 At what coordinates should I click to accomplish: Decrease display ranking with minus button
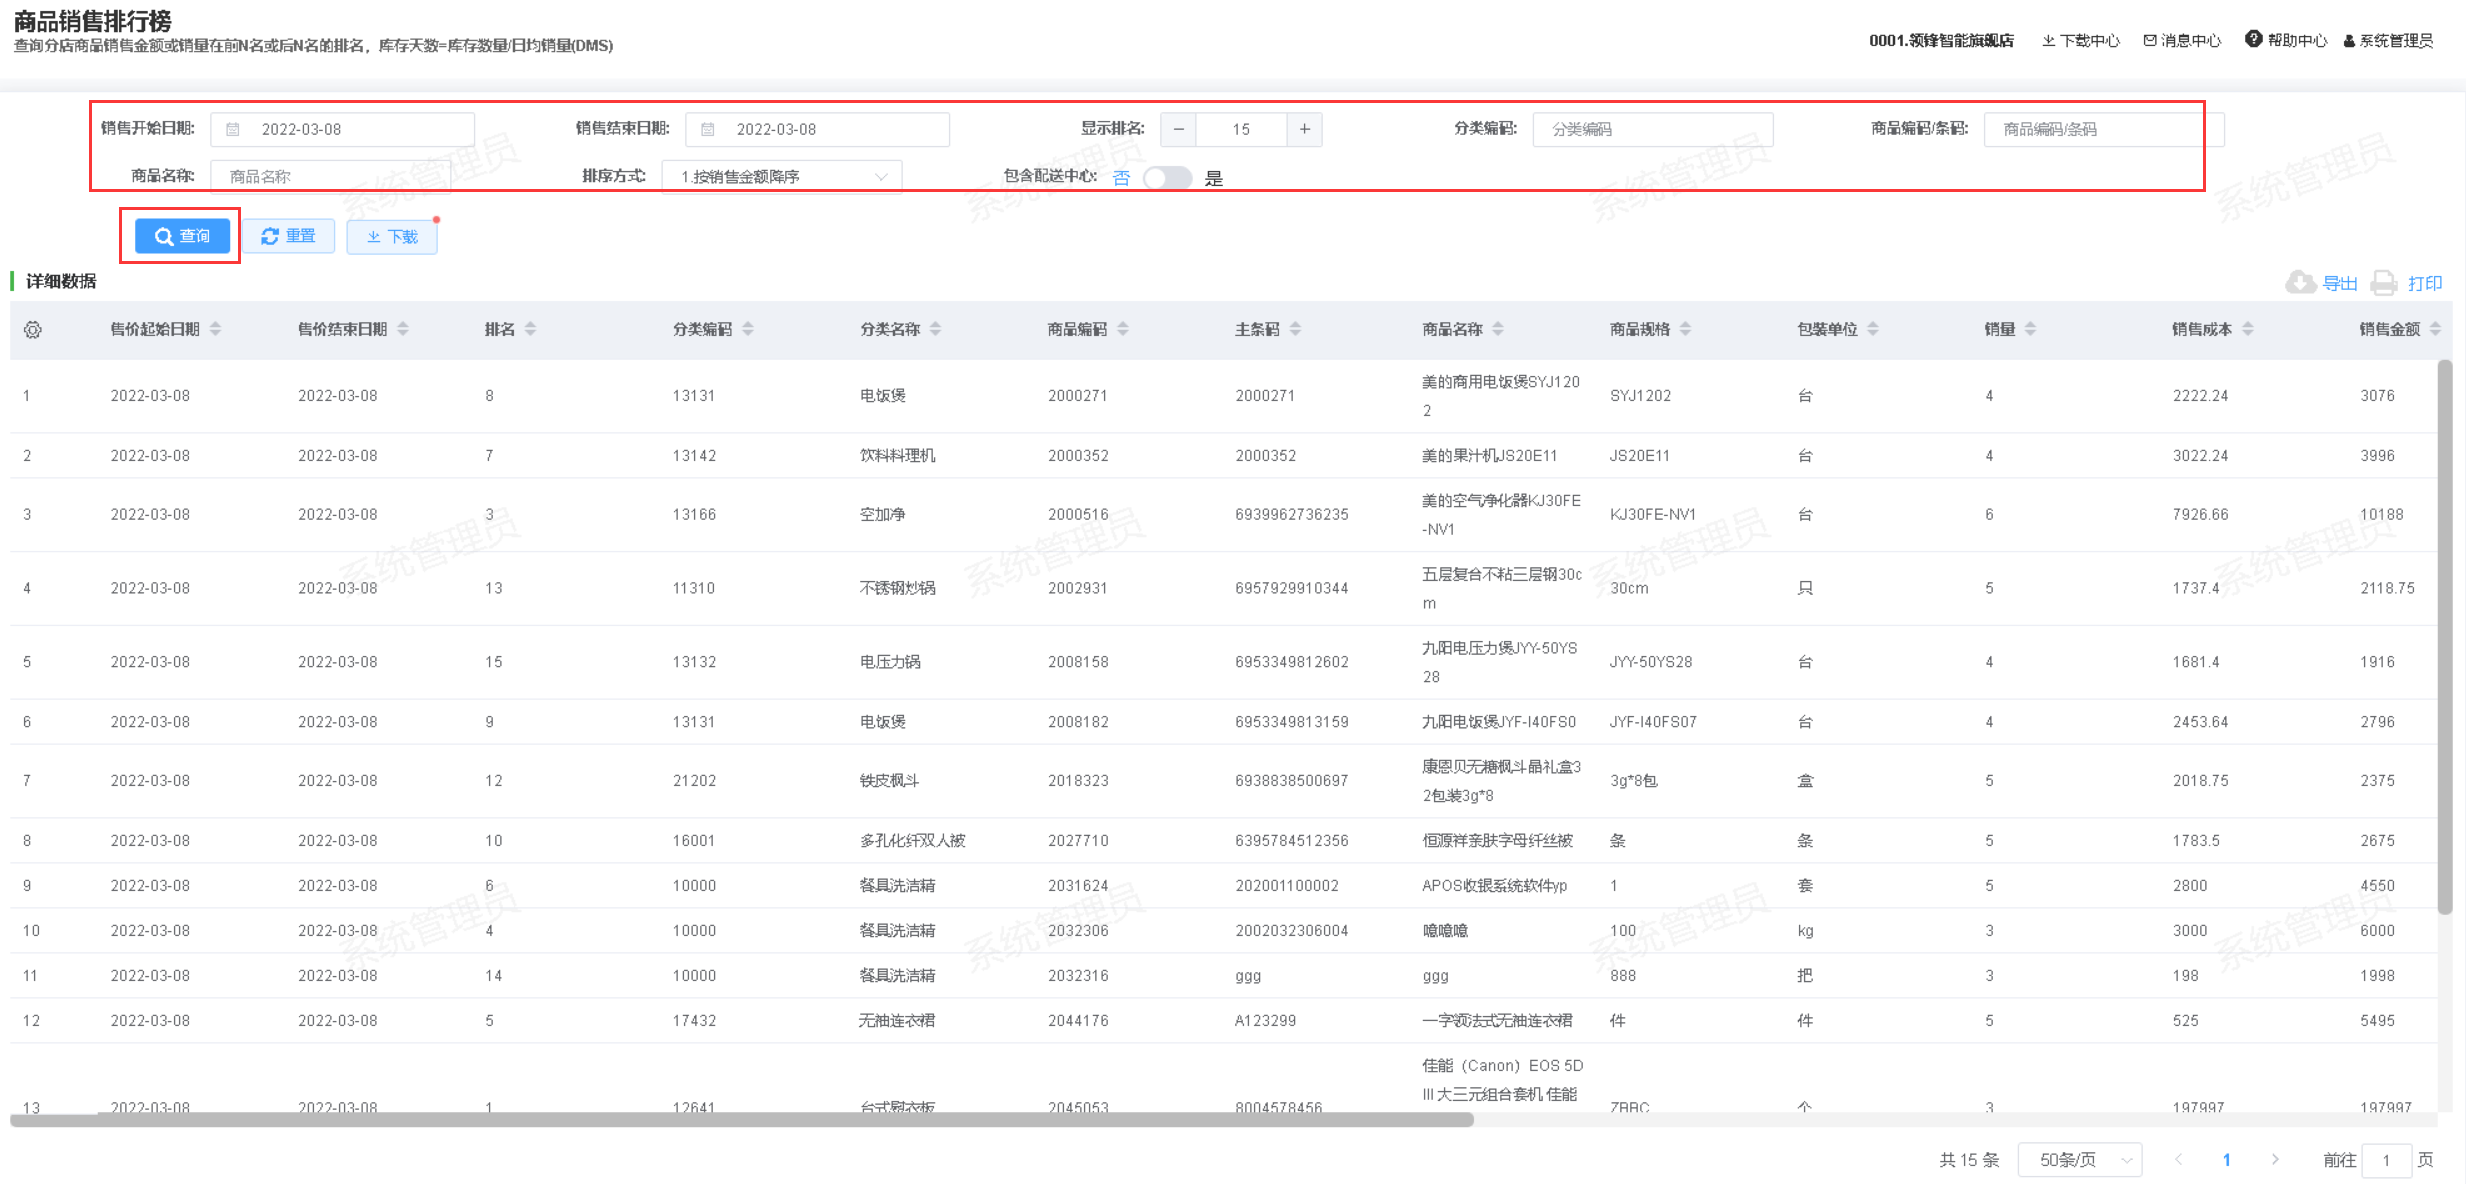[1179, 129]
